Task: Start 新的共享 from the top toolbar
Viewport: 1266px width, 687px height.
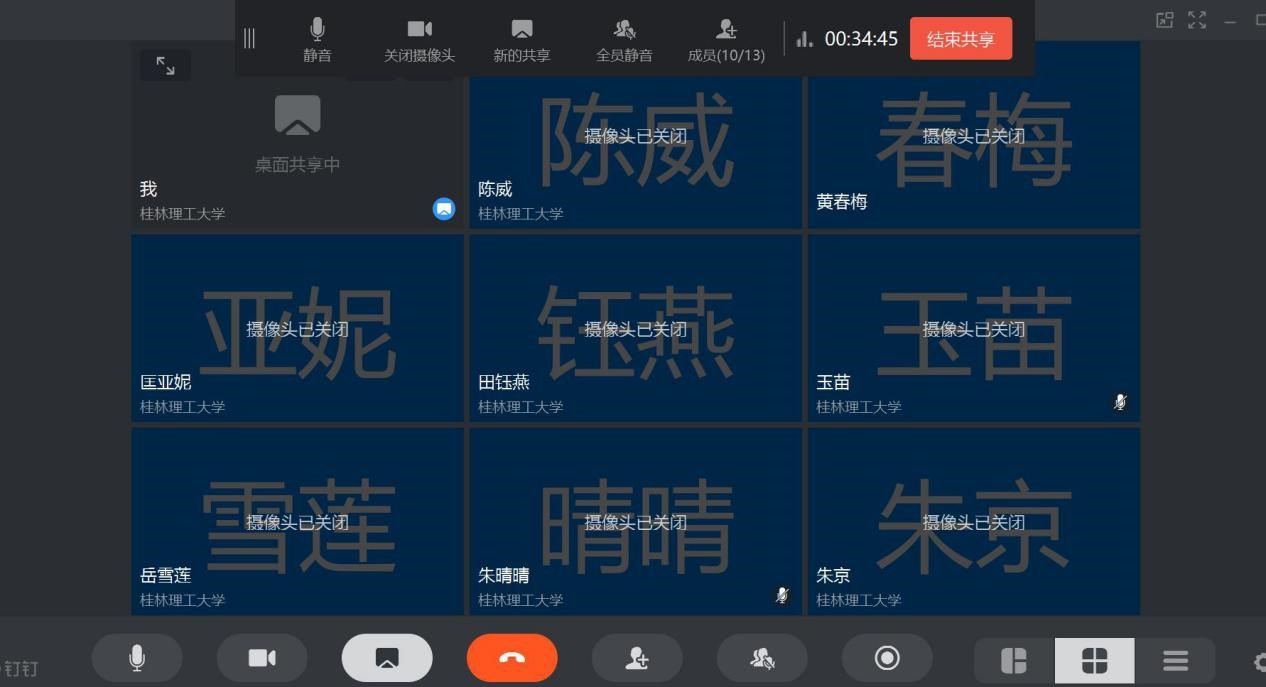Action: 522,40
